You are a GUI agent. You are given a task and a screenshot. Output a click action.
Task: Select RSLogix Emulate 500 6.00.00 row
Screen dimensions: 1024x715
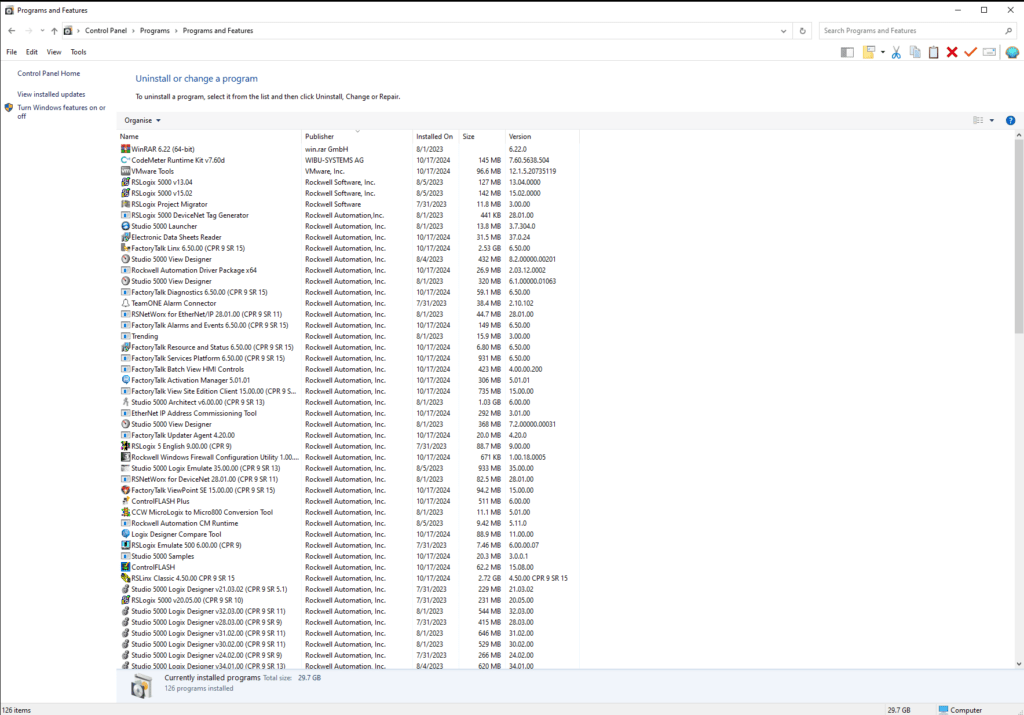(x=348, y=545)
